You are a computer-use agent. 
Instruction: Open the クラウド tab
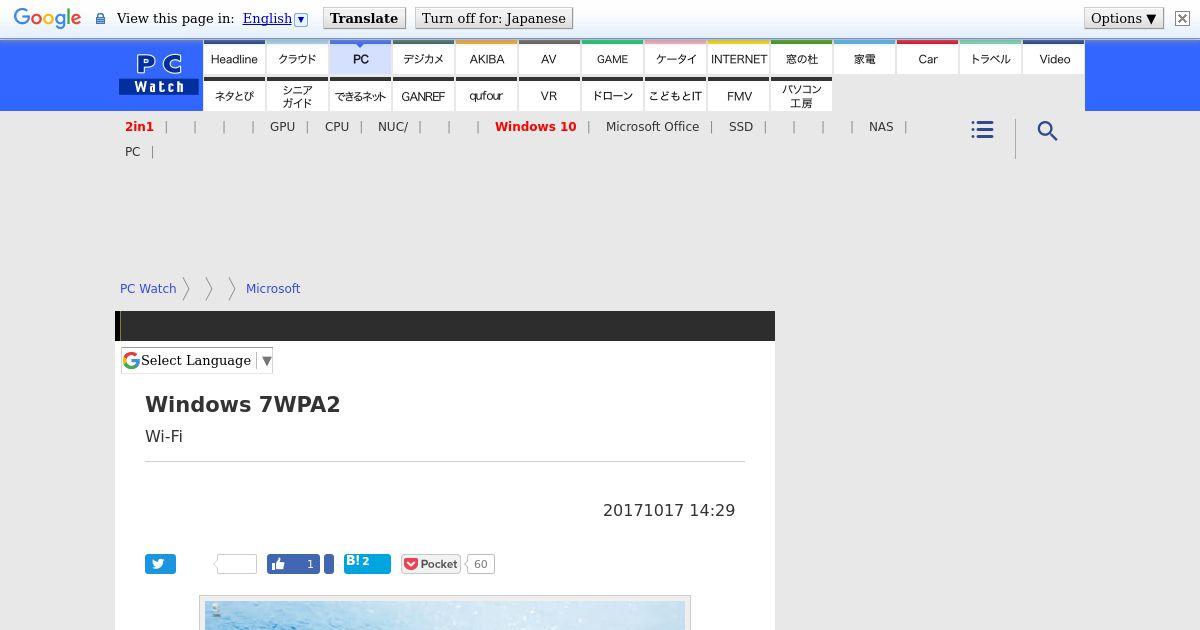297,58
